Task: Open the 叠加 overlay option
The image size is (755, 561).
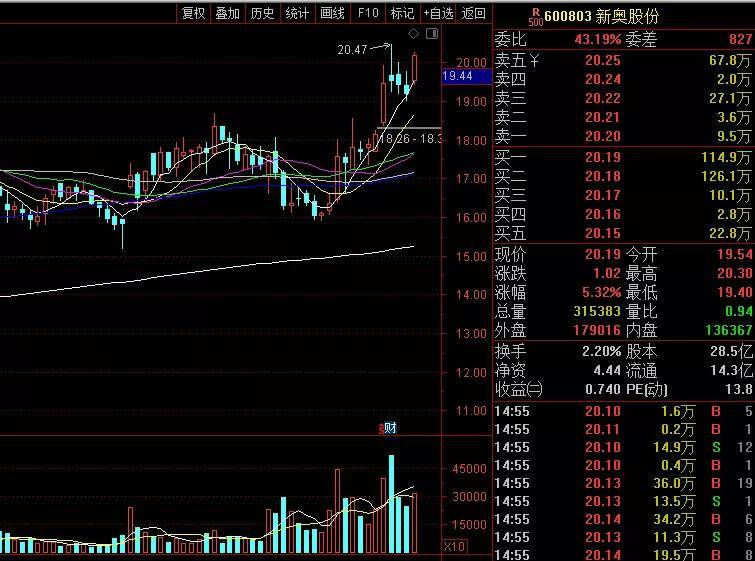Action: click(228, 13)
